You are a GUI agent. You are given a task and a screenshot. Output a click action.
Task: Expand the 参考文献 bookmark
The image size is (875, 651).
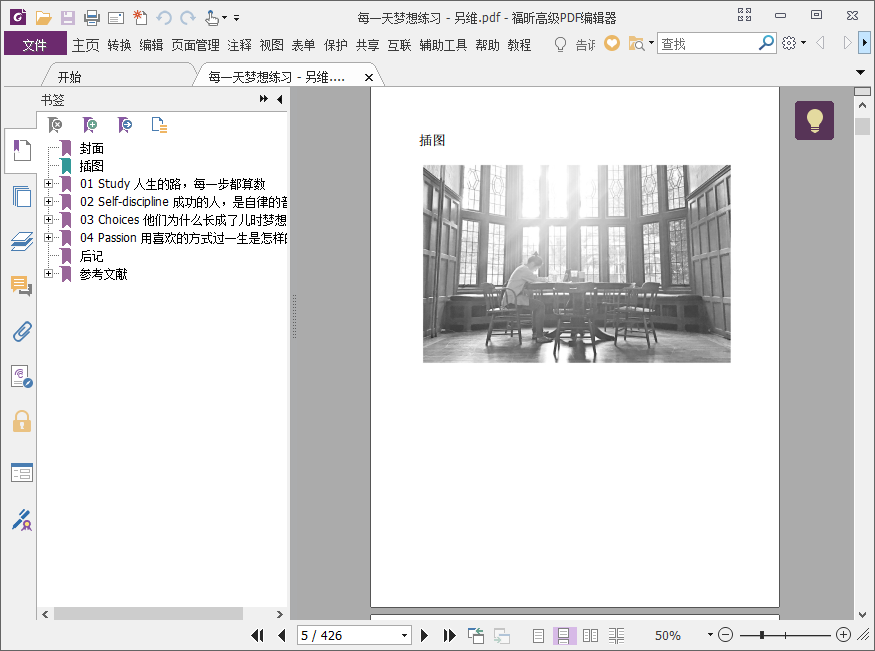pyautogui.click(x=49, y=273)
